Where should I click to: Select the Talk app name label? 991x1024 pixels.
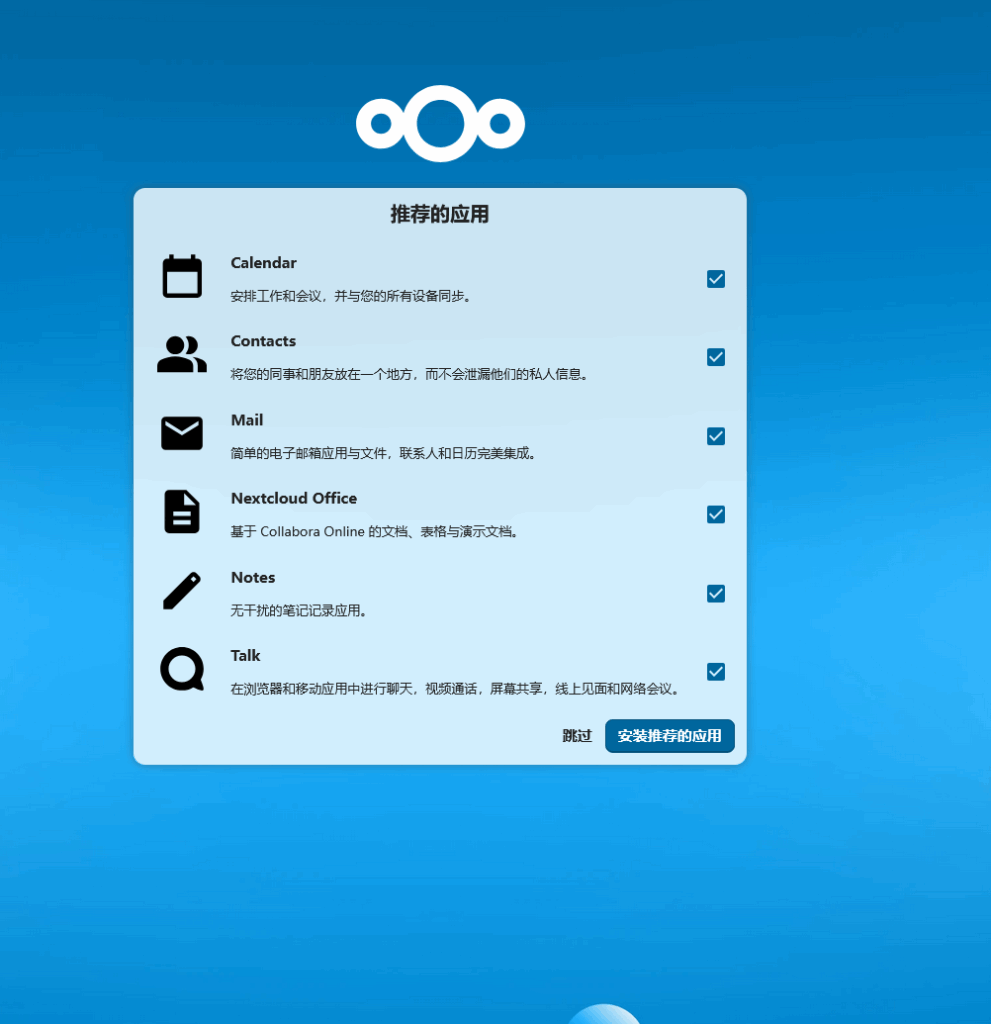click(x=245, y=656)
